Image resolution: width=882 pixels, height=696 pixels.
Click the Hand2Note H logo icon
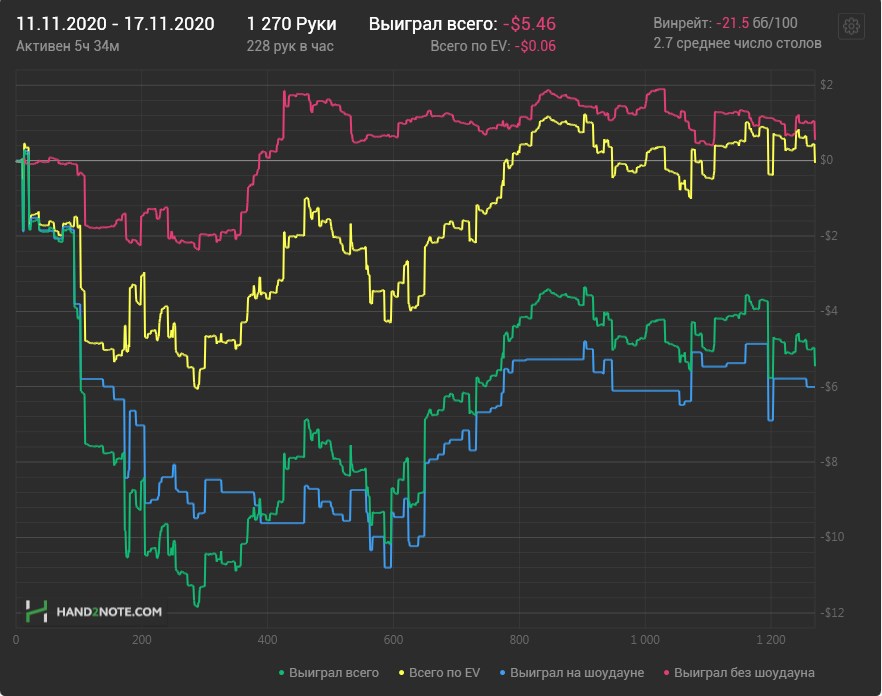(36, 610)
